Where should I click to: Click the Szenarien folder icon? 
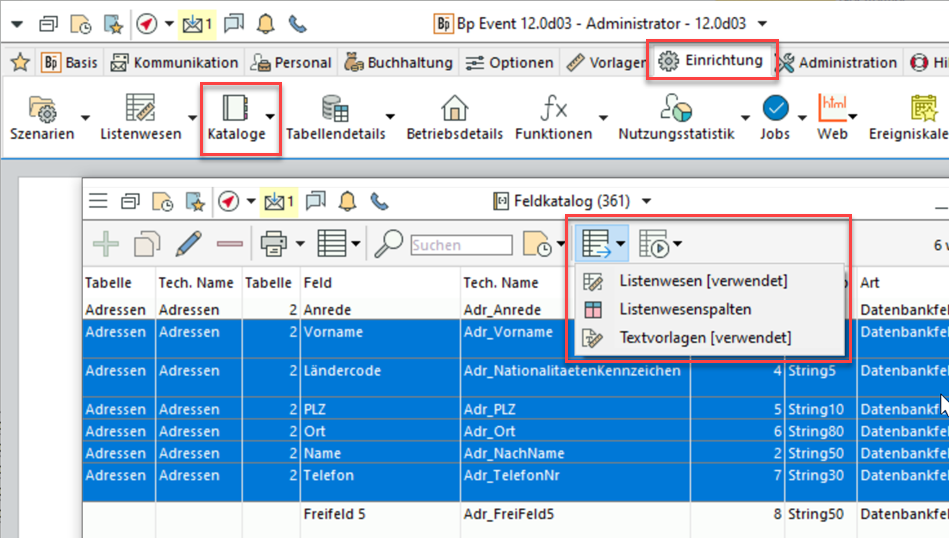click(42, 108)
